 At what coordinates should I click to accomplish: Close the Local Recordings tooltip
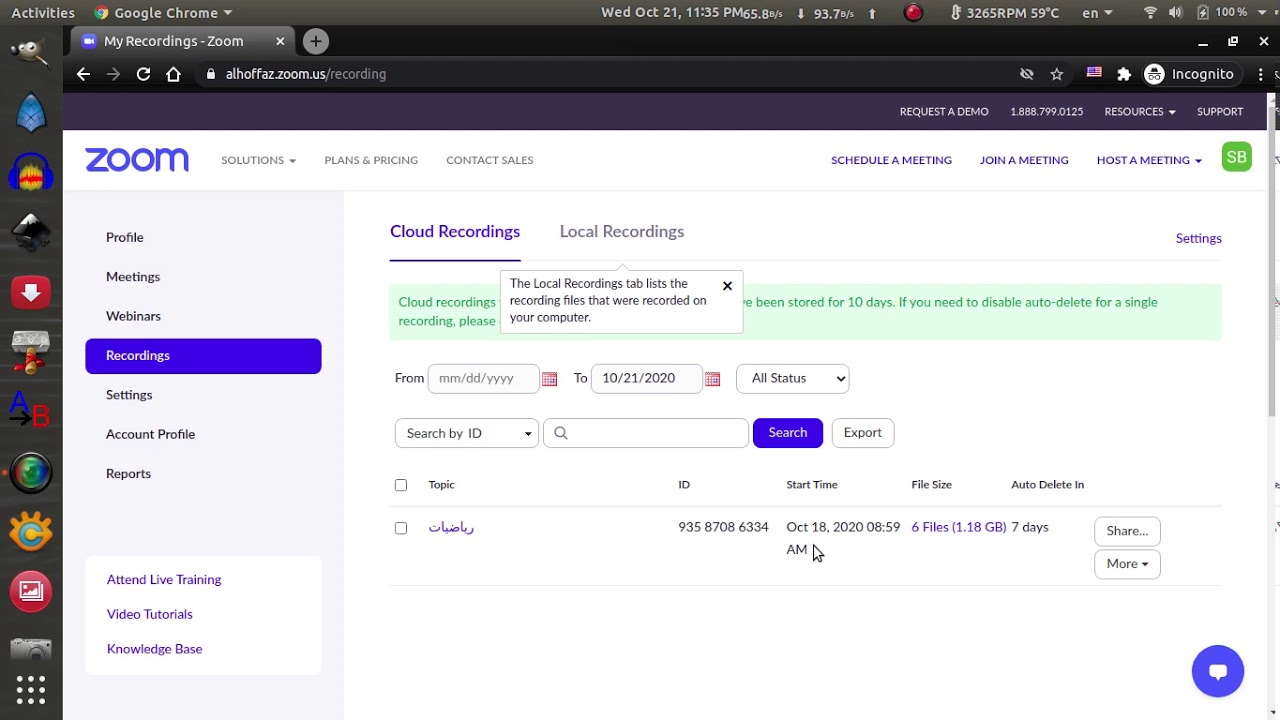[x=727, y=286]
